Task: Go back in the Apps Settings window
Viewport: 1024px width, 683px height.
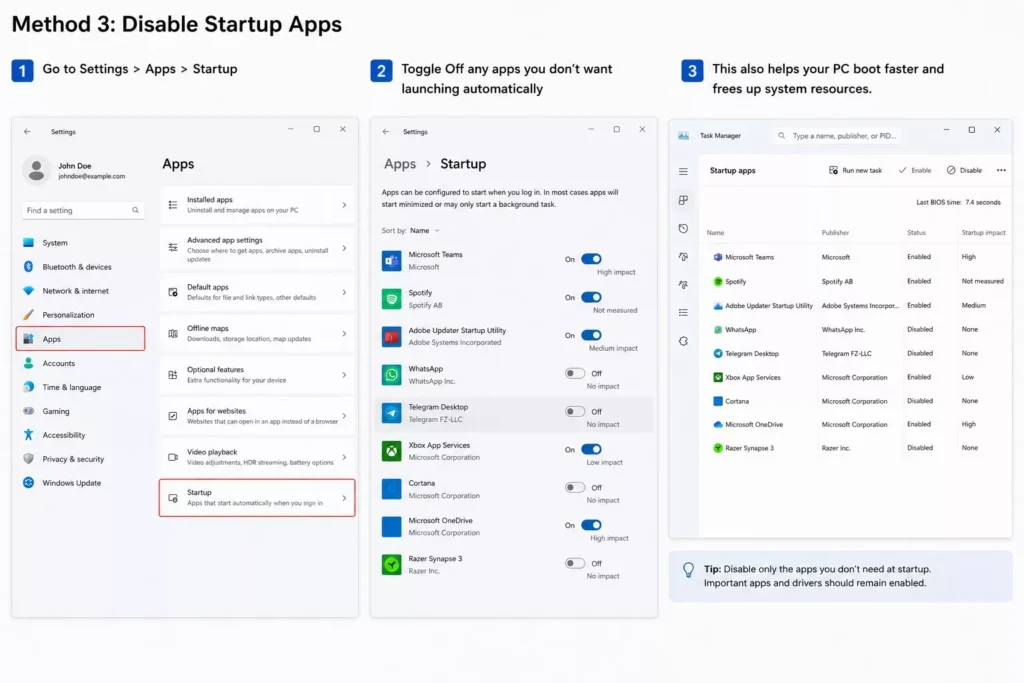Action: [x=27, y=131]
